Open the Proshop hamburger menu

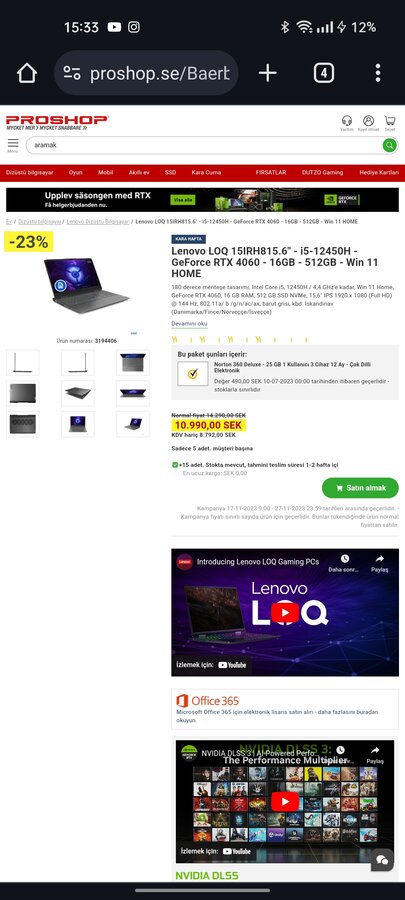pyautogui.click(x=13, y=145)
